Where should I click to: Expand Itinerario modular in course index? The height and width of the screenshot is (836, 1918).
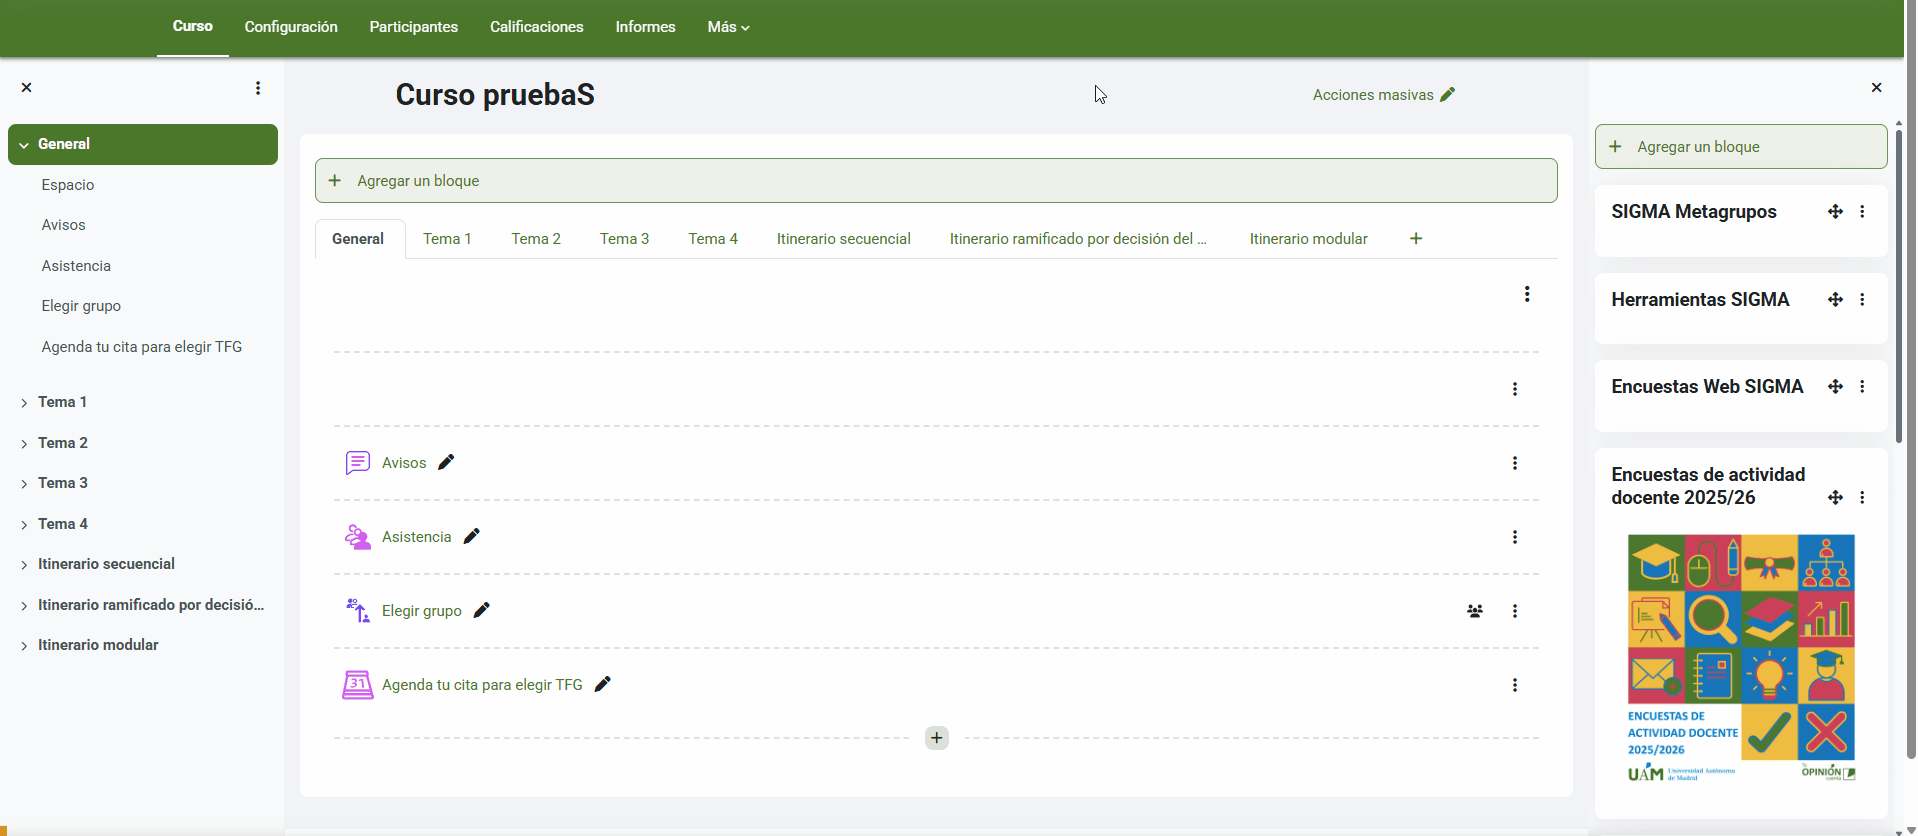coord(24,646)
